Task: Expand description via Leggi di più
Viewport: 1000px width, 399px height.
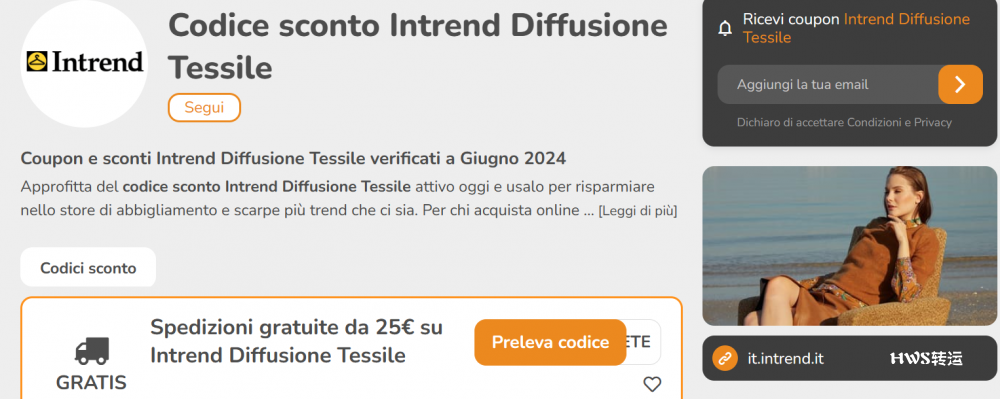Action: (637, 210)
